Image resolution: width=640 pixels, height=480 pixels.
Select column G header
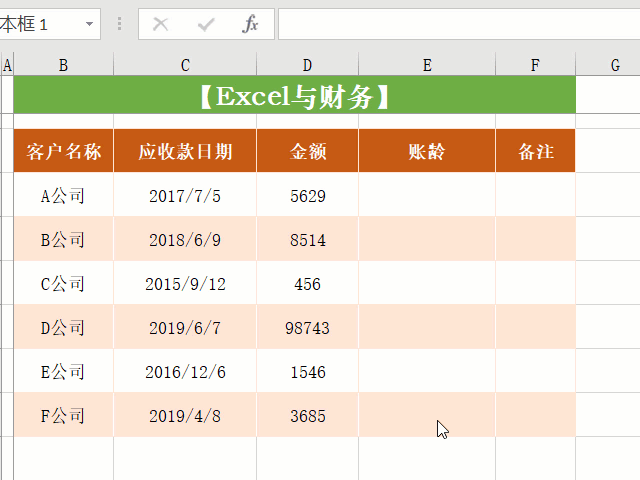click(608, 64)
